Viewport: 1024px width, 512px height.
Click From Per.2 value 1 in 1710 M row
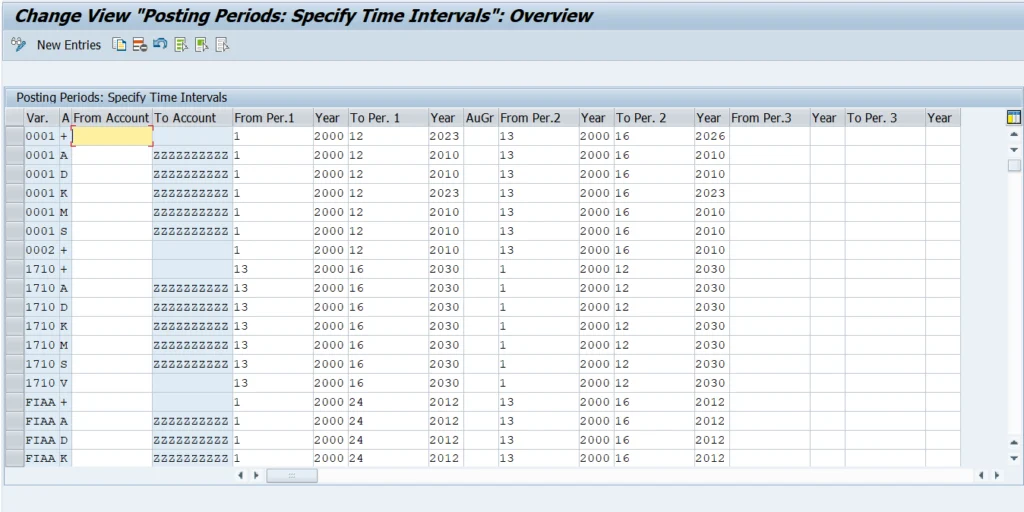tap(538, 345)
